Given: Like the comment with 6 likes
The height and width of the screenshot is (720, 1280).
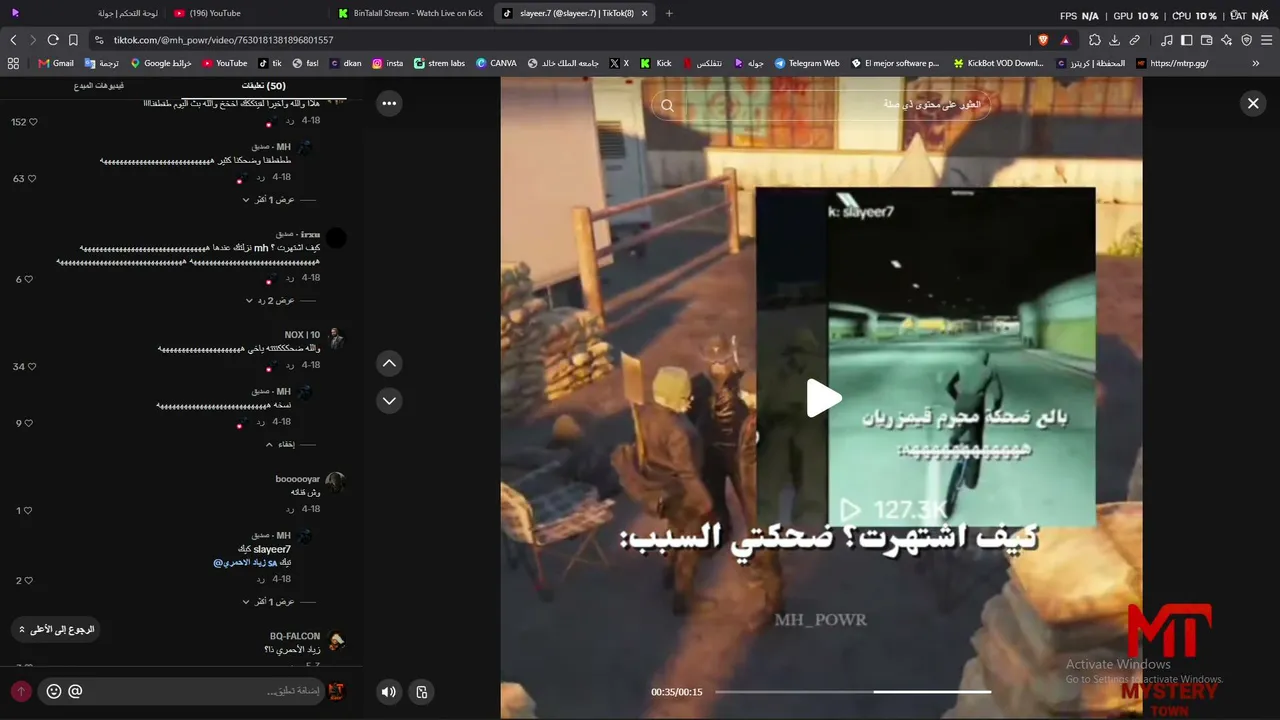Looking at the screenshot, I should [29, 279].
